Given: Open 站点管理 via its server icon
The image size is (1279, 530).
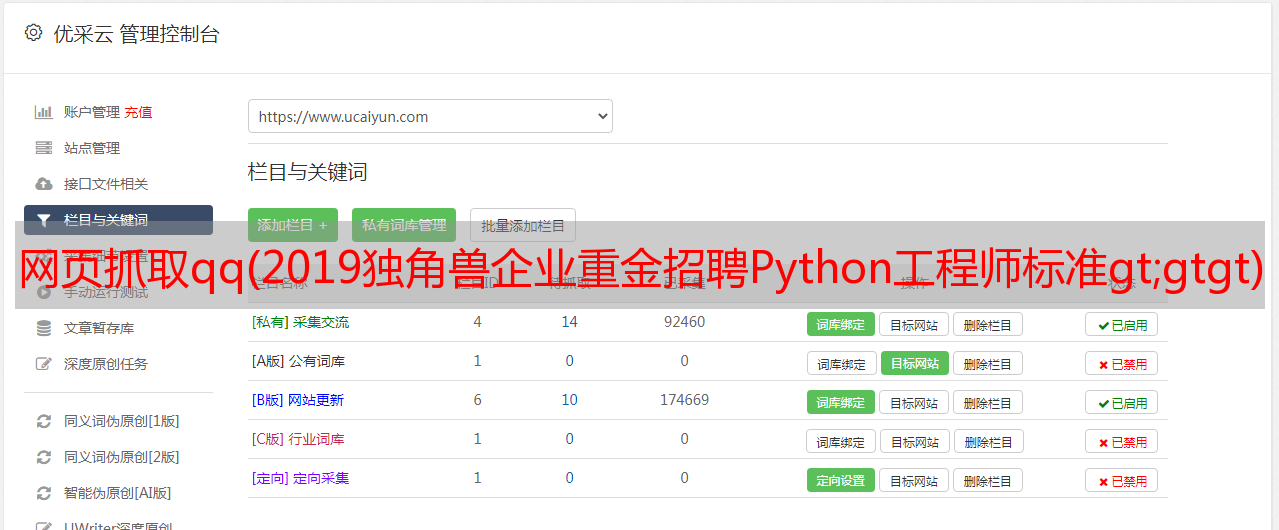Looking at the screenshot, I should point(43,148).
